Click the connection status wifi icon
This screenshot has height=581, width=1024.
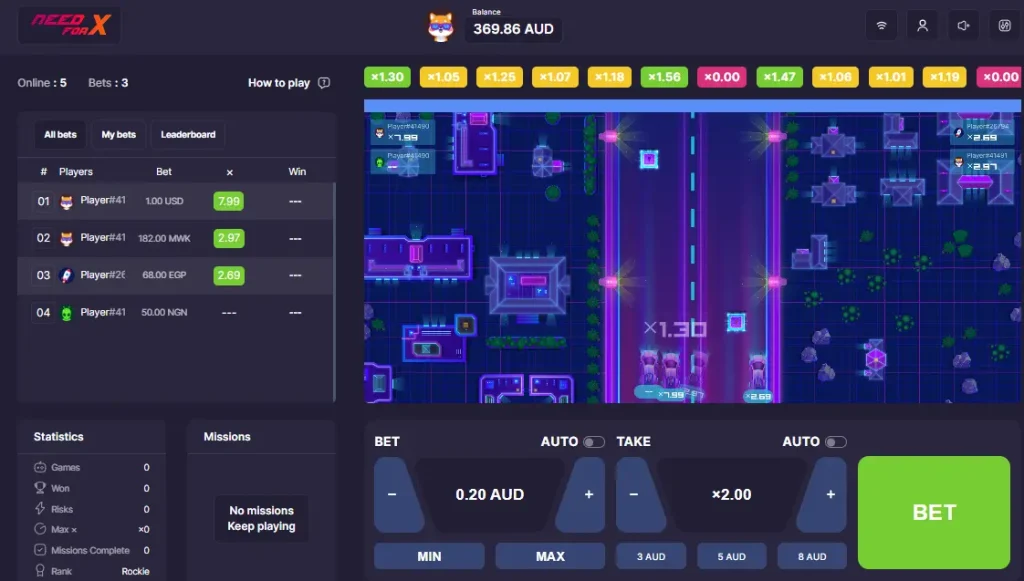(881, 25)
